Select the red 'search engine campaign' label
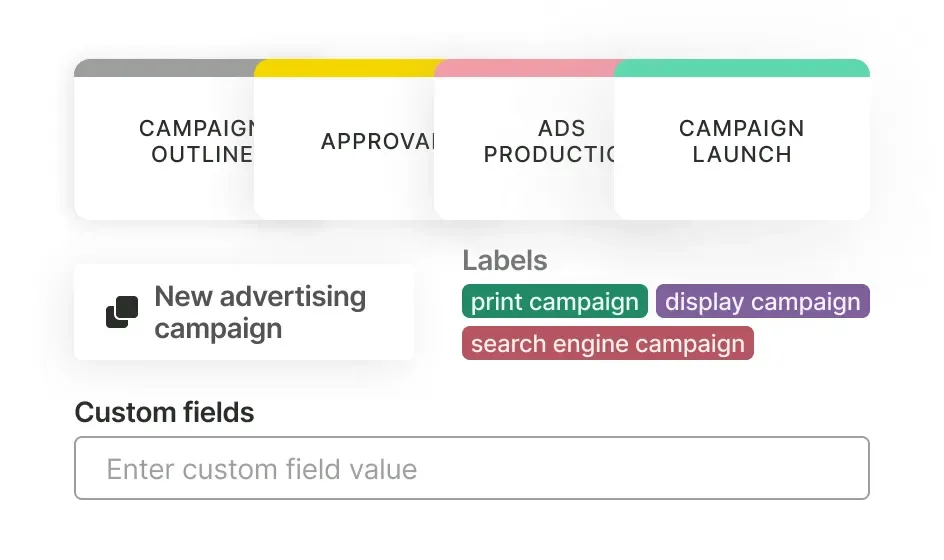This screenshot has width=944, height=560. (x=608, y=344)
